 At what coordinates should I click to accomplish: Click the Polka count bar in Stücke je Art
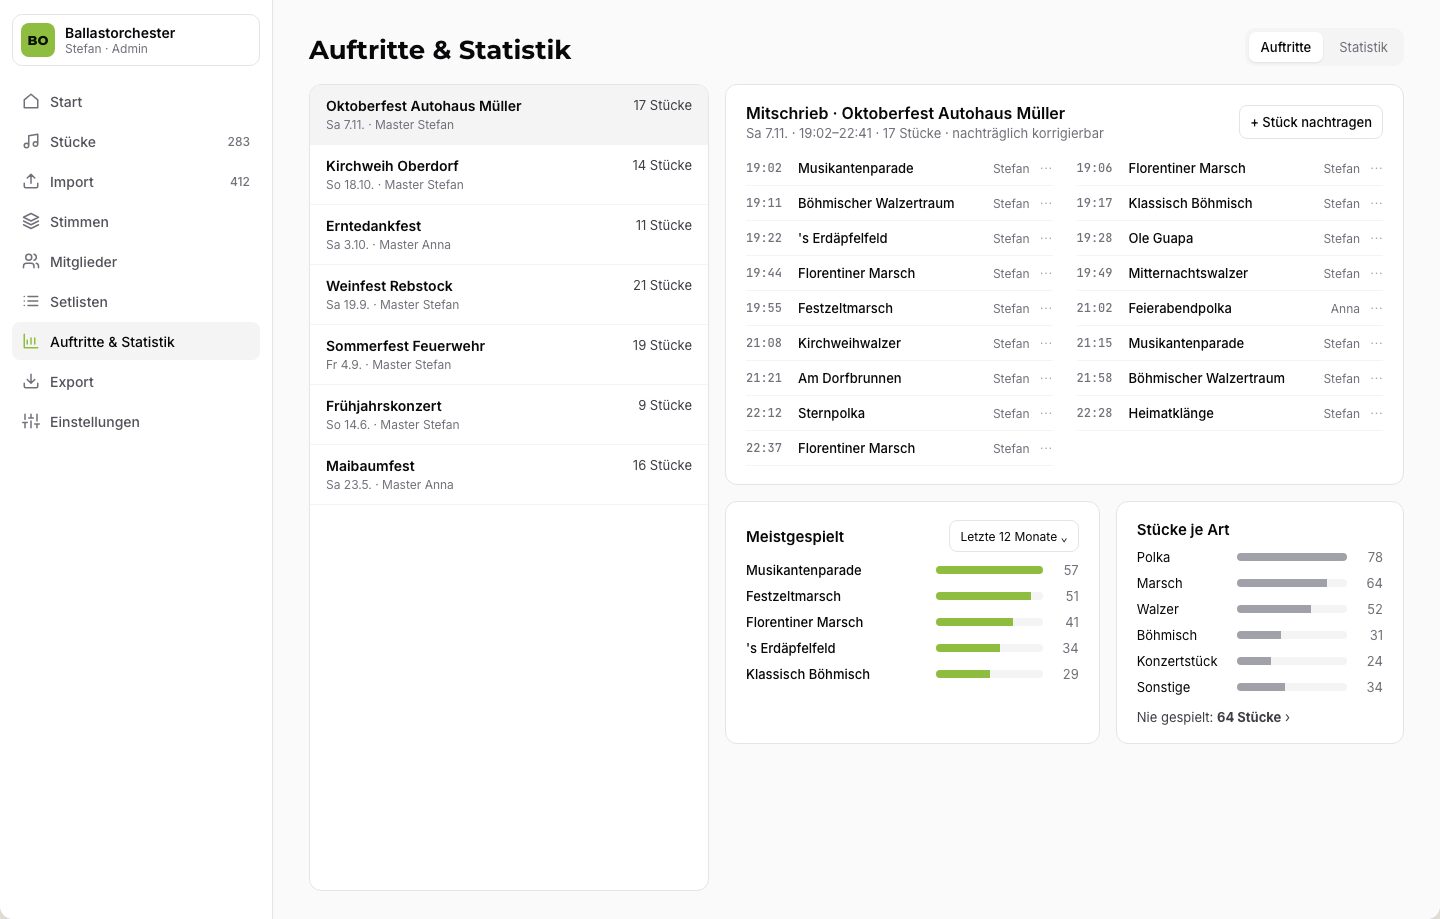[1291, 557]
